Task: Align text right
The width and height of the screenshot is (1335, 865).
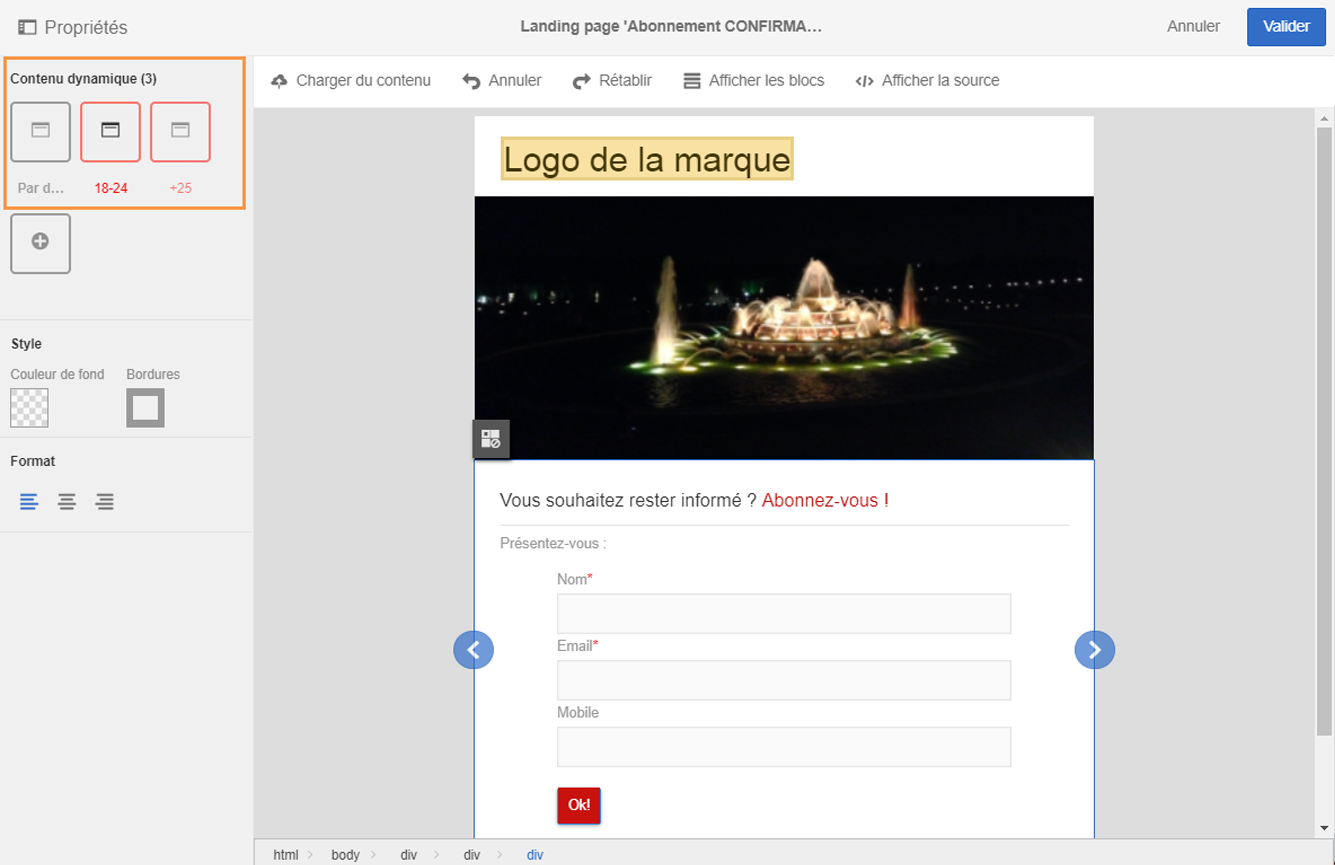Action: coord(105,502)
